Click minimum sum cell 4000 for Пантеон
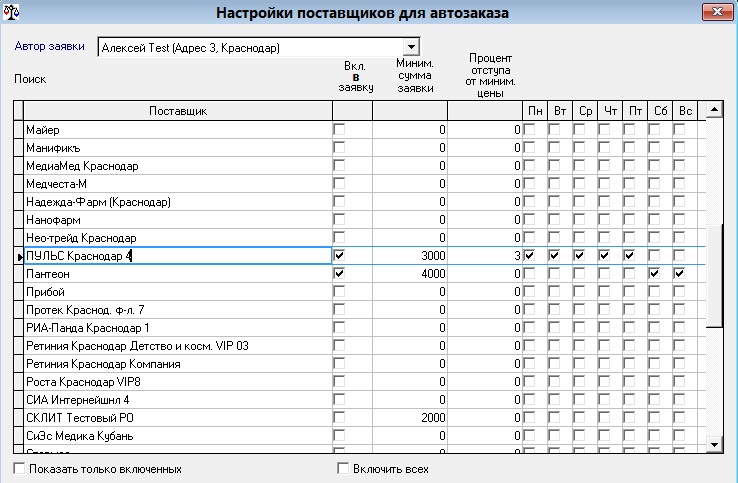The height and width of the screenshot is (483, 738). pos(410,274)
